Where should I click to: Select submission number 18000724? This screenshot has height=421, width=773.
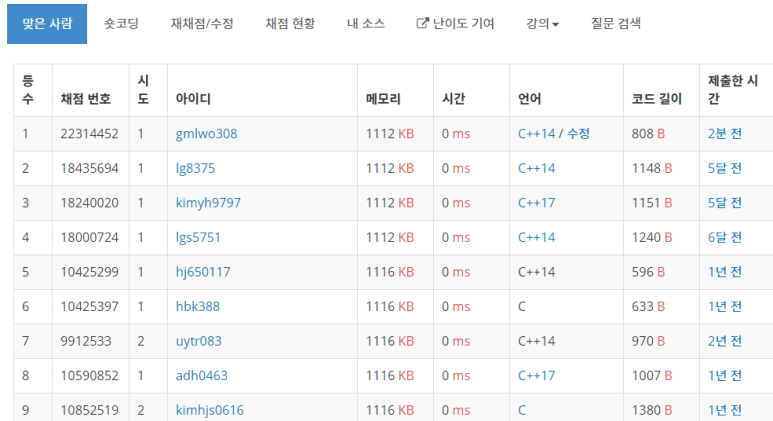click(x=89, y=237)
